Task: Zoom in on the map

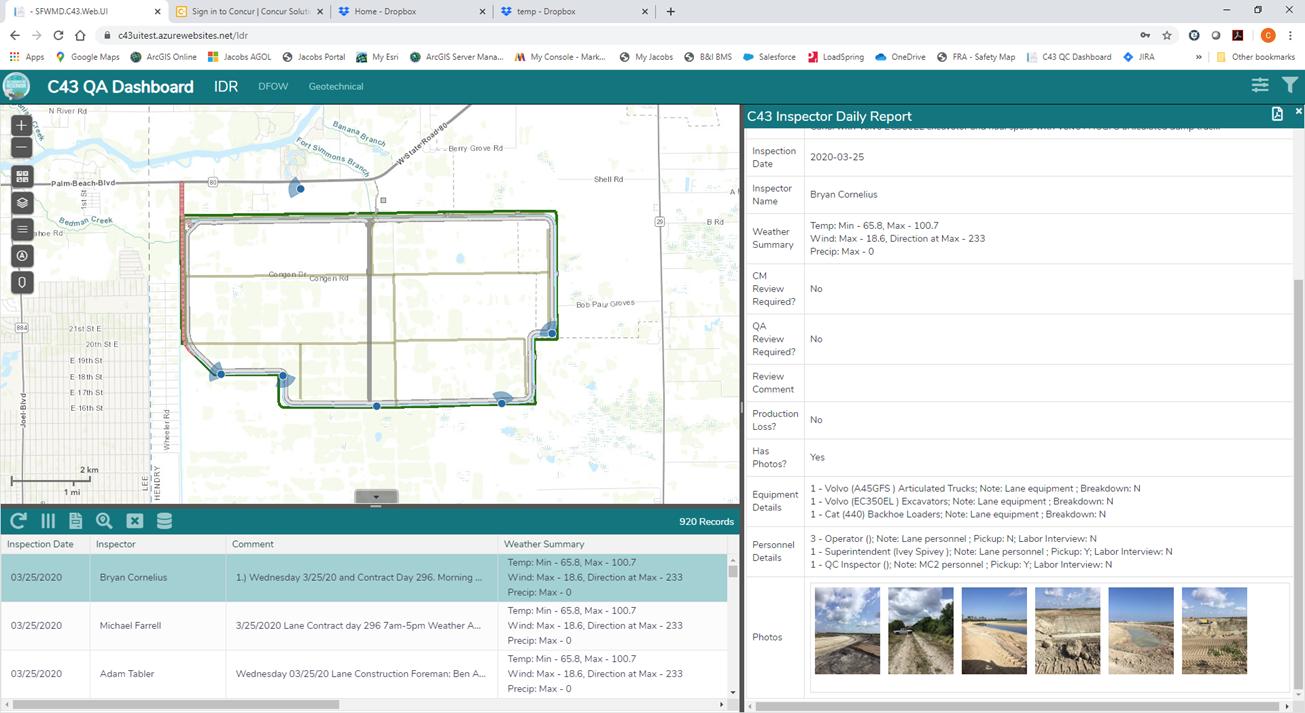Action: [22, 126]
